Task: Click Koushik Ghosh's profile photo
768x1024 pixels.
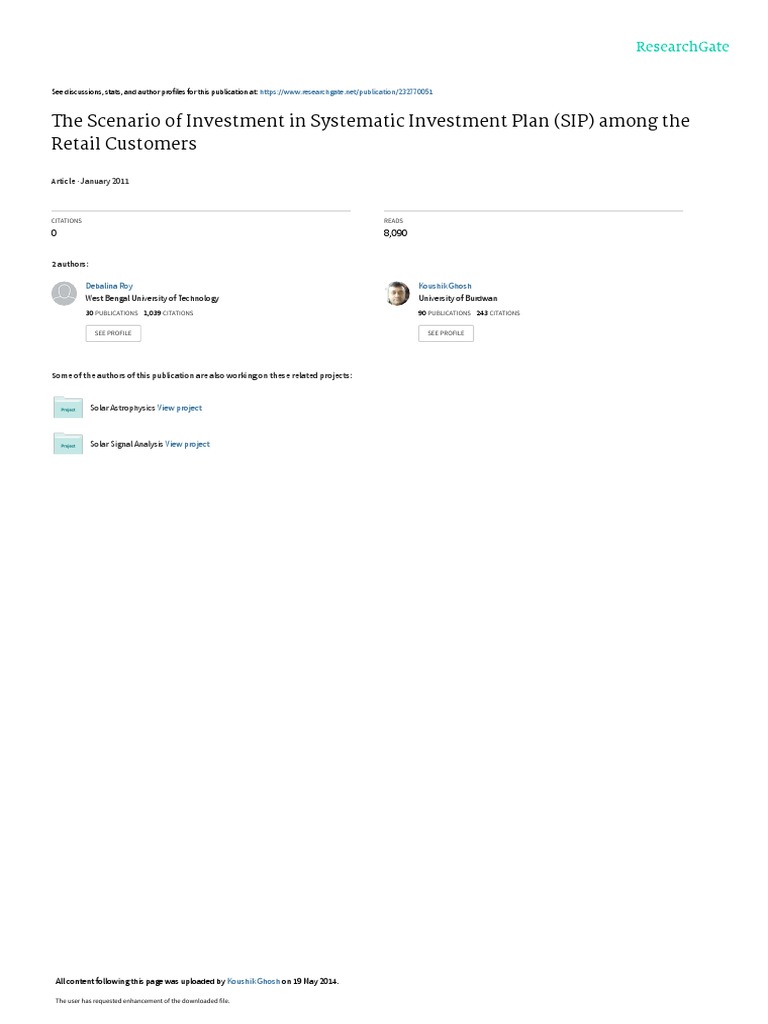Action: [397, 293]
